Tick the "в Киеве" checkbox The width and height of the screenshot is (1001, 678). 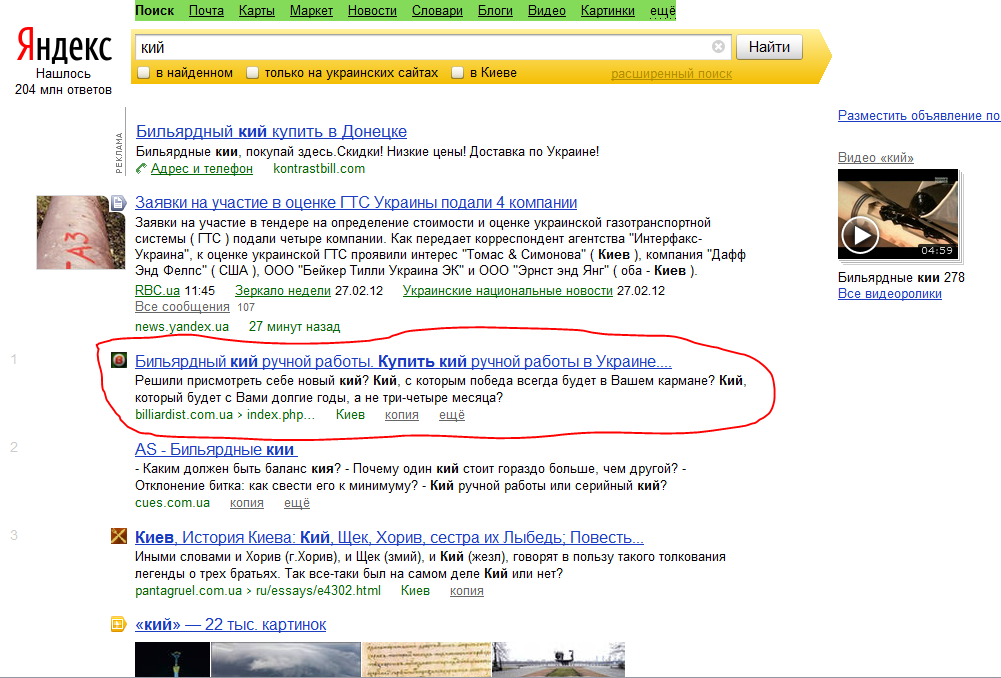(x=457, y=73)
